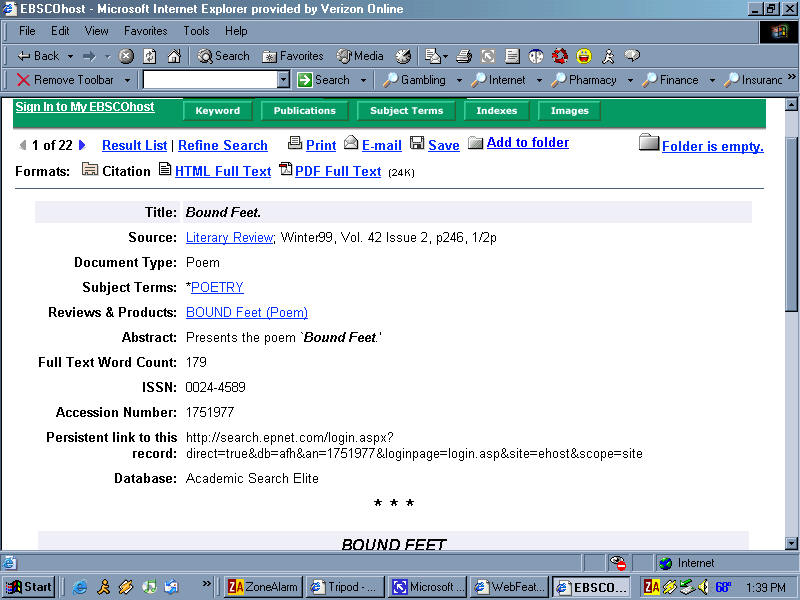The width and height of the screenshot is (800, 600).
Task: Expand the Finance dropdown arrow
Action: (x=712, y=80)
